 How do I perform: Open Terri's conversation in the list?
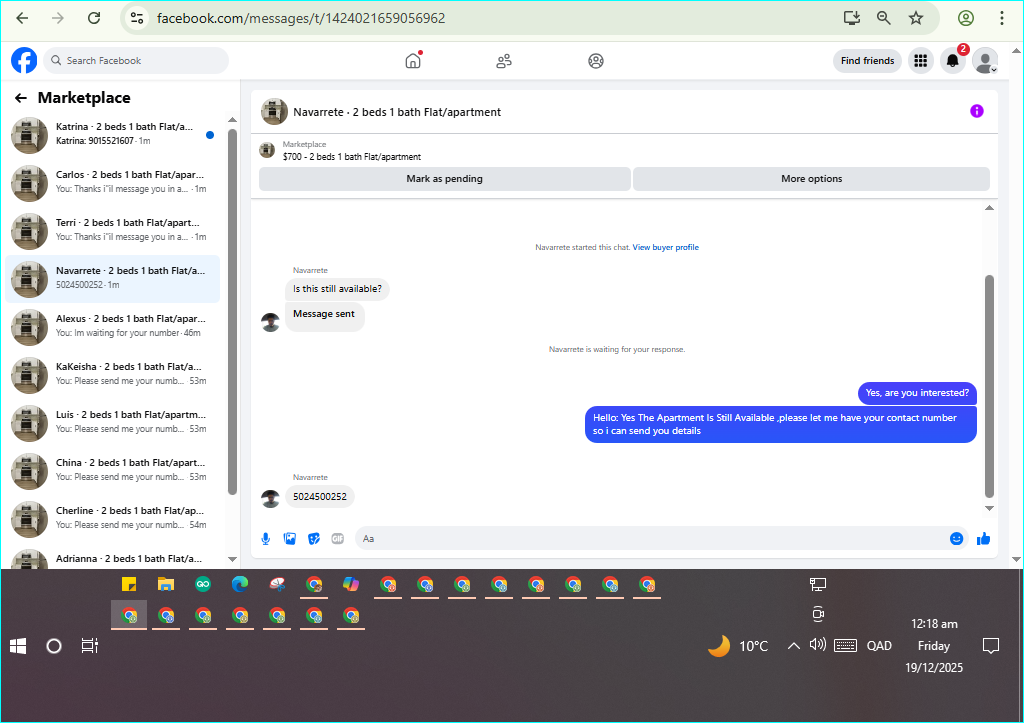coord(112,231)
